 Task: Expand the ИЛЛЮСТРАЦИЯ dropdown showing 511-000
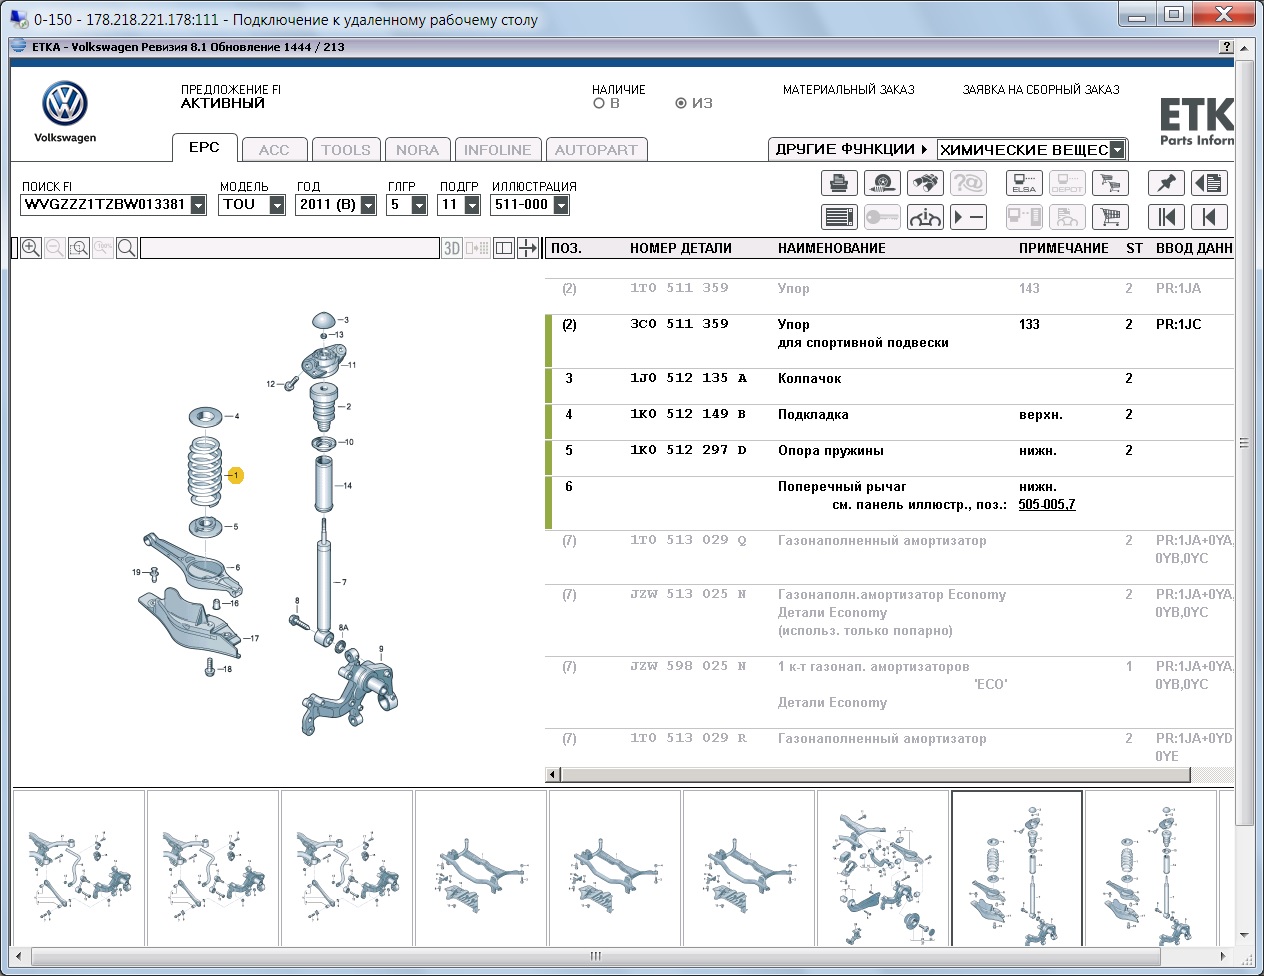point(561,205)
